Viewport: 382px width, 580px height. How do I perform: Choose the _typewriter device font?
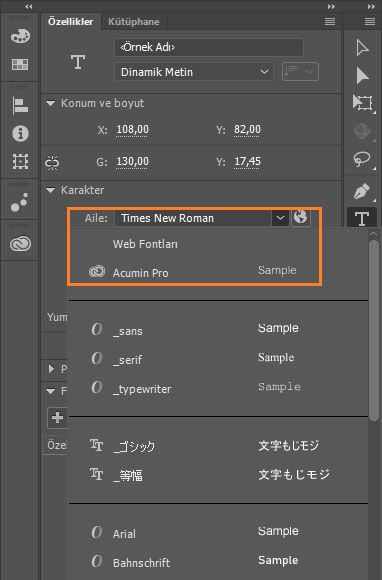point(218,388)
